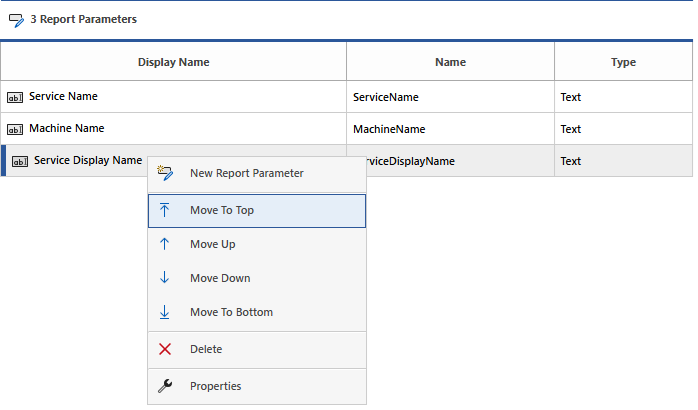The width and height of the screenshot is (698, 410).
Task: Select the Service Name parameter row
Action: (x=63, y=97)
